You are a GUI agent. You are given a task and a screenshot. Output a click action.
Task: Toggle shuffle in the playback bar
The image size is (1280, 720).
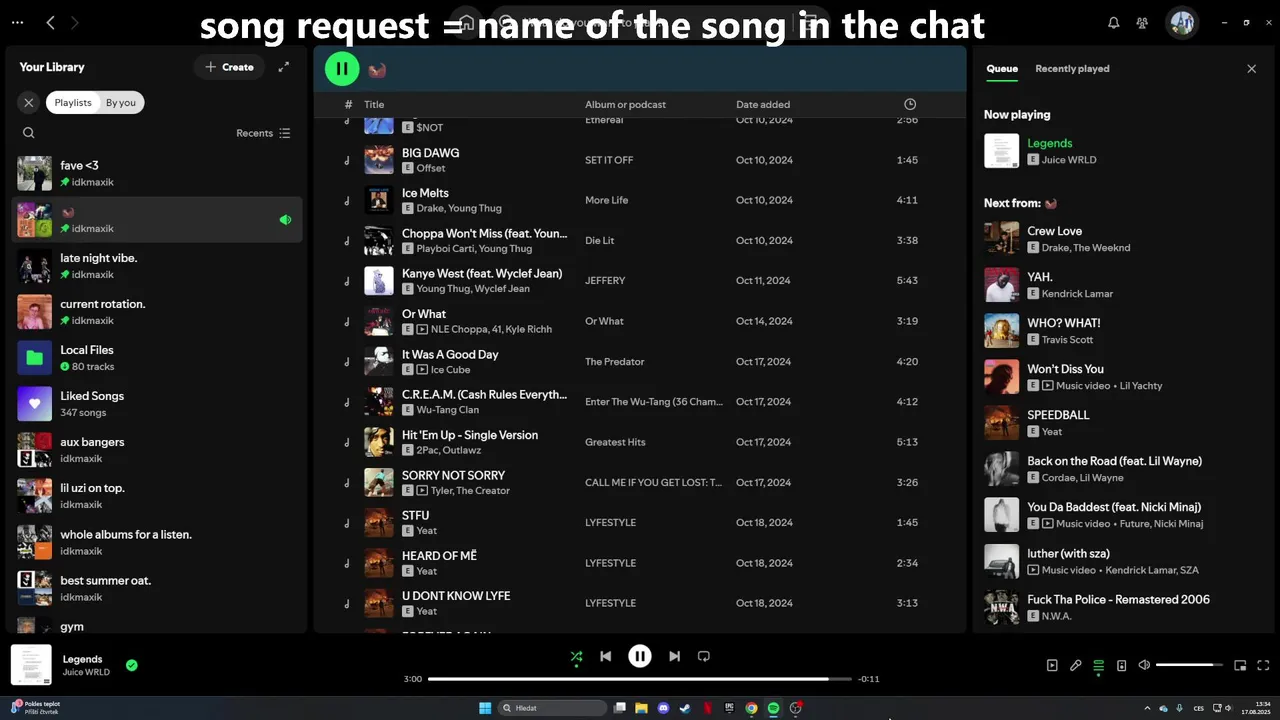pos(576,656)
